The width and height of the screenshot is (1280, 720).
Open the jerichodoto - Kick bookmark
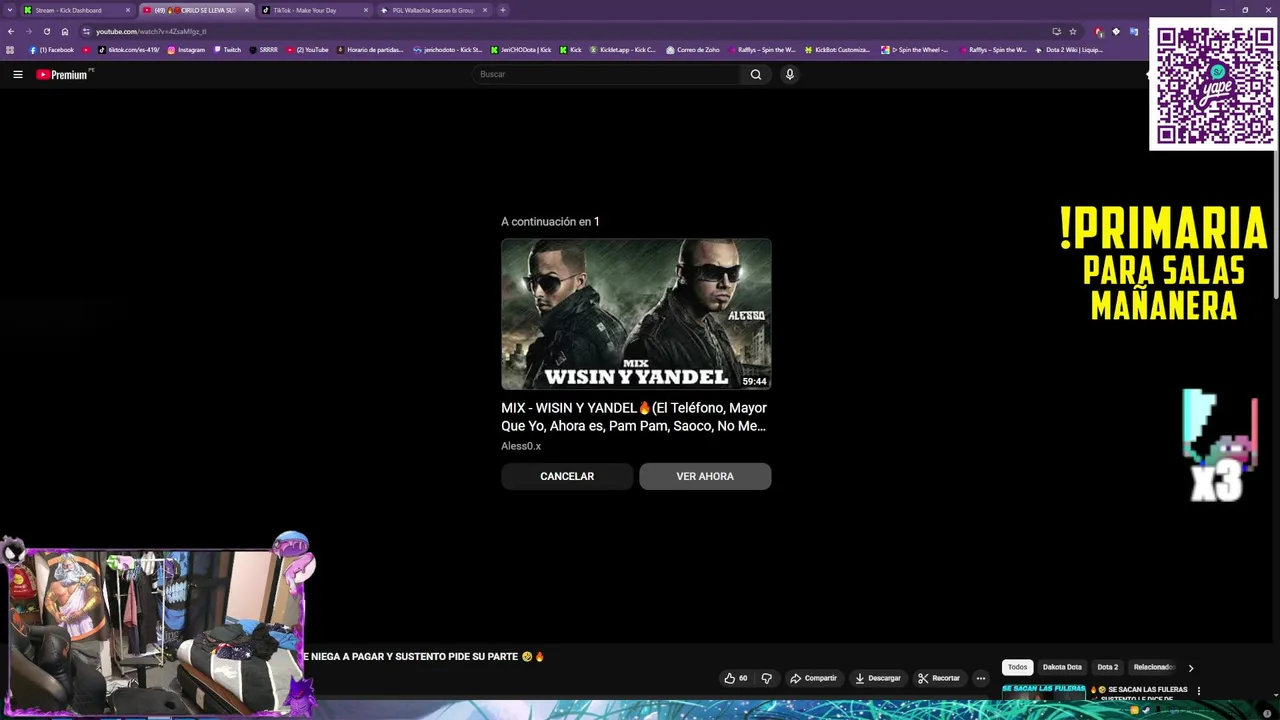click(x=448, y=50)
